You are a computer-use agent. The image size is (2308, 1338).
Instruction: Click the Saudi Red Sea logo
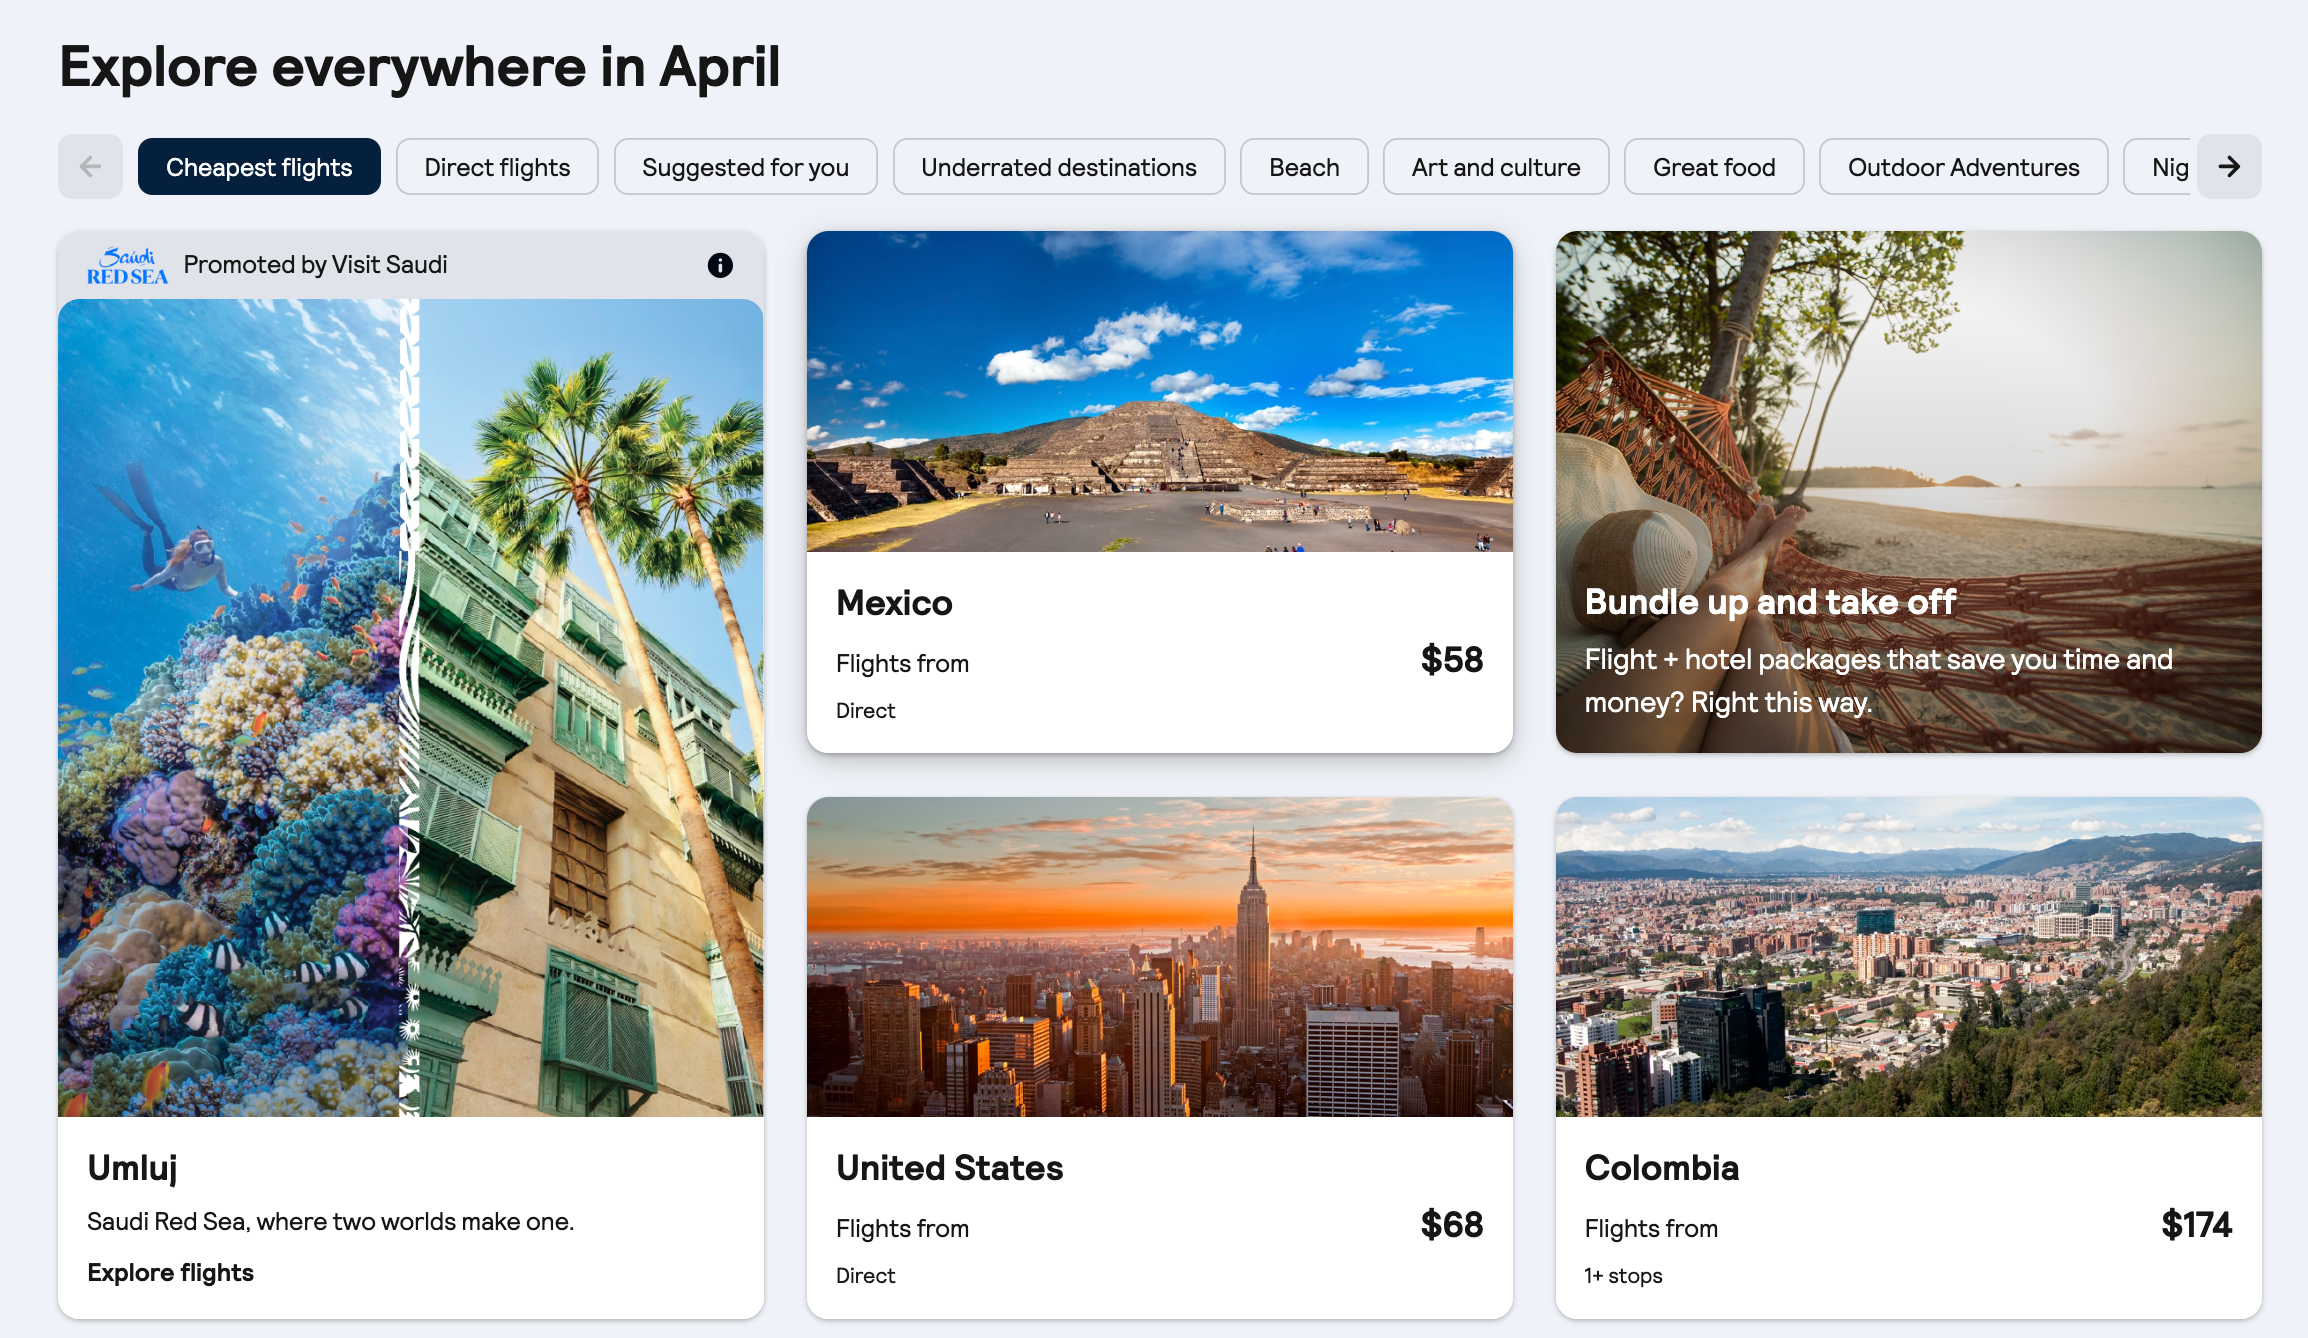pyautogui.click(x=128, y=264)
